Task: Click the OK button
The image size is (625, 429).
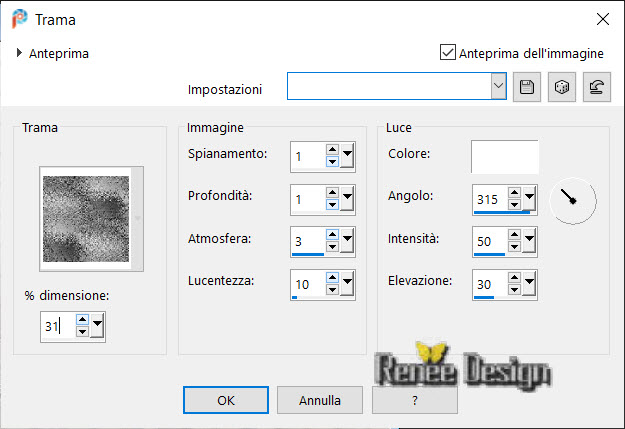Action: tap(226, 400)
